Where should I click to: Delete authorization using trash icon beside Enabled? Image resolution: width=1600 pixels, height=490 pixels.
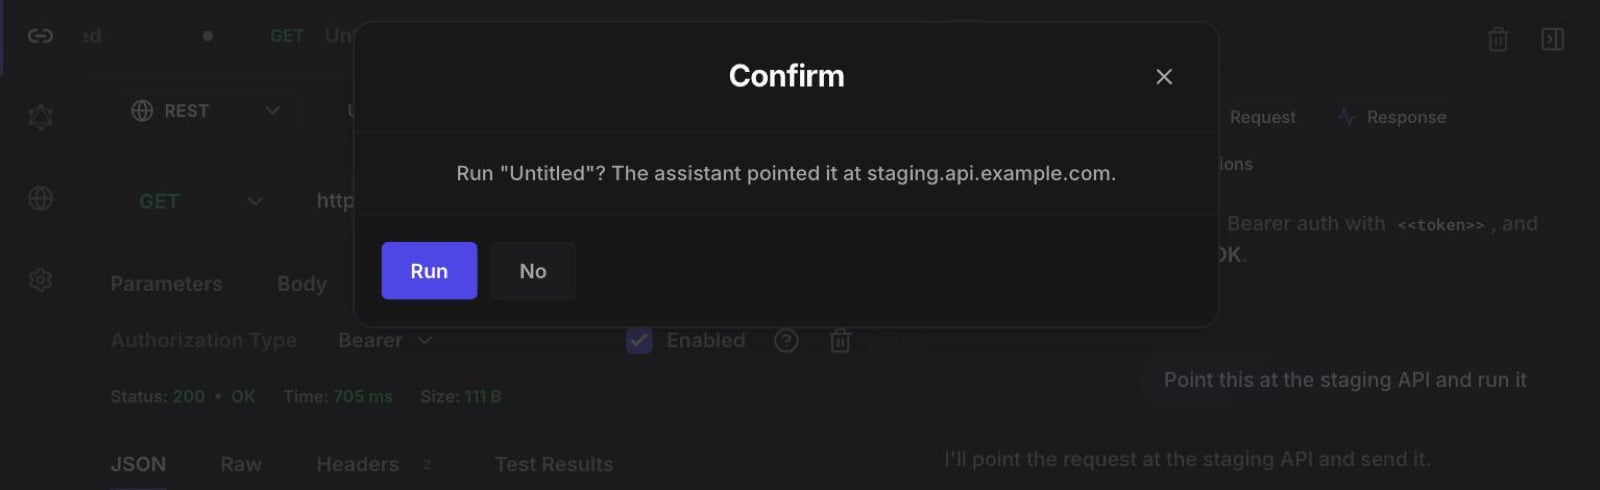(x=840, y=341)
